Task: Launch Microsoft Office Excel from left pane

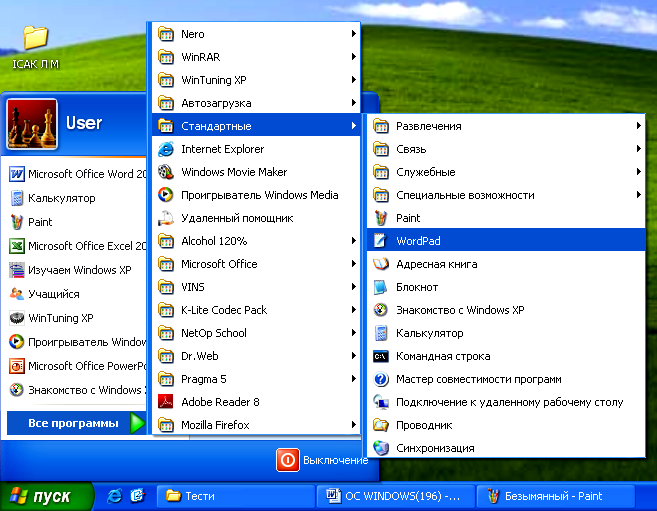Action: 77,246
